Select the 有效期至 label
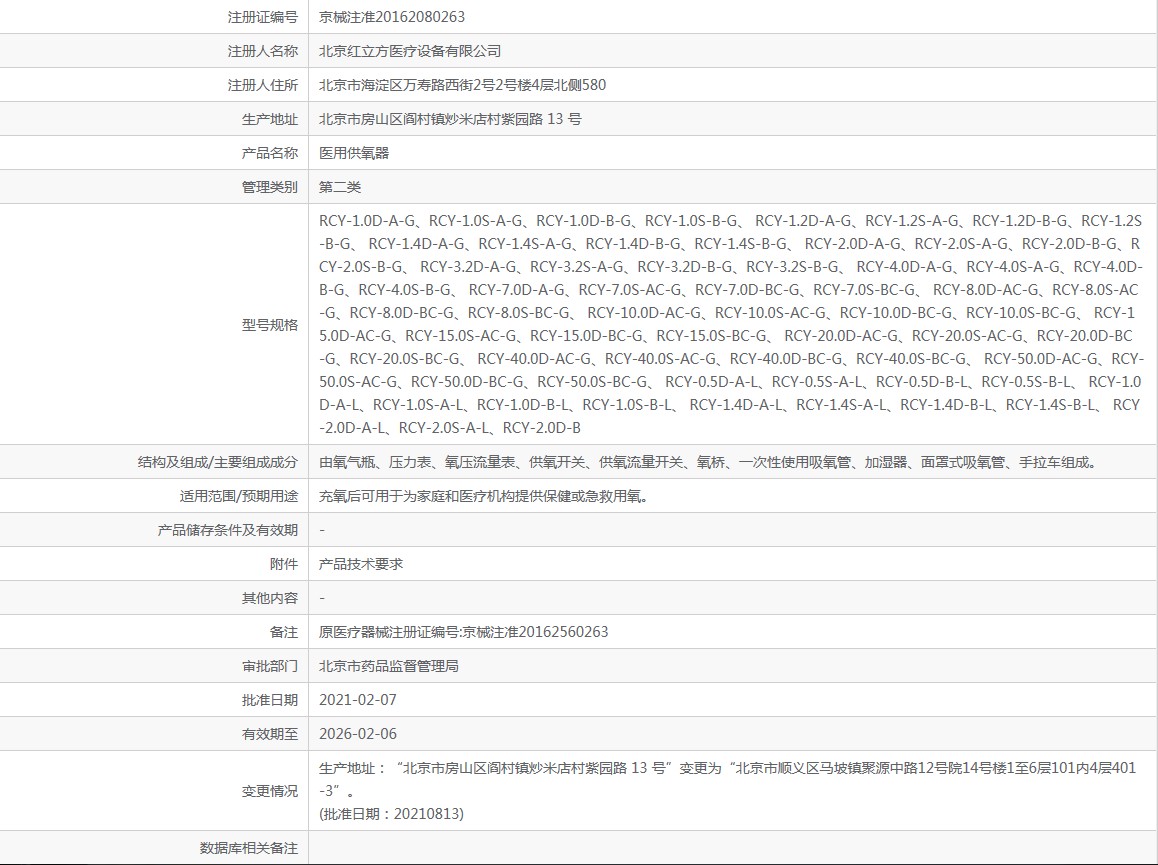Viewport: 1158px width, 865px height. coord(270,734)
